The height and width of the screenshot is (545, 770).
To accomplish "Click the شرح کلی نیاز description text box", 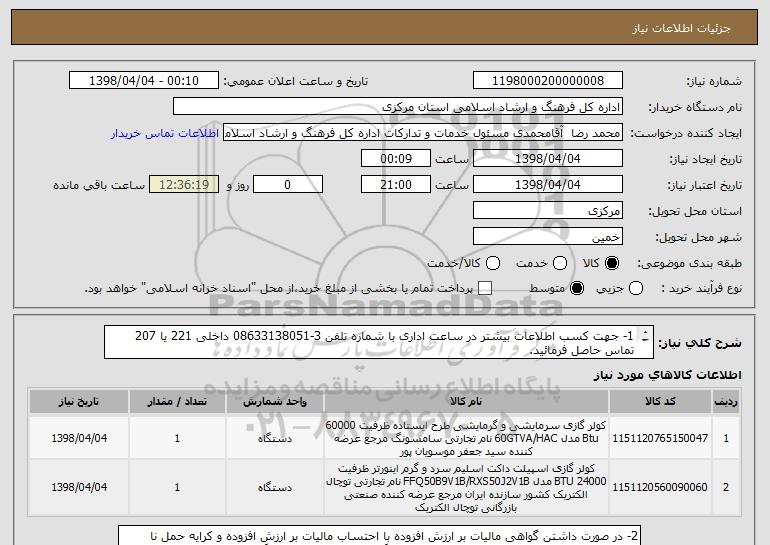I will (x=379, y=342).
